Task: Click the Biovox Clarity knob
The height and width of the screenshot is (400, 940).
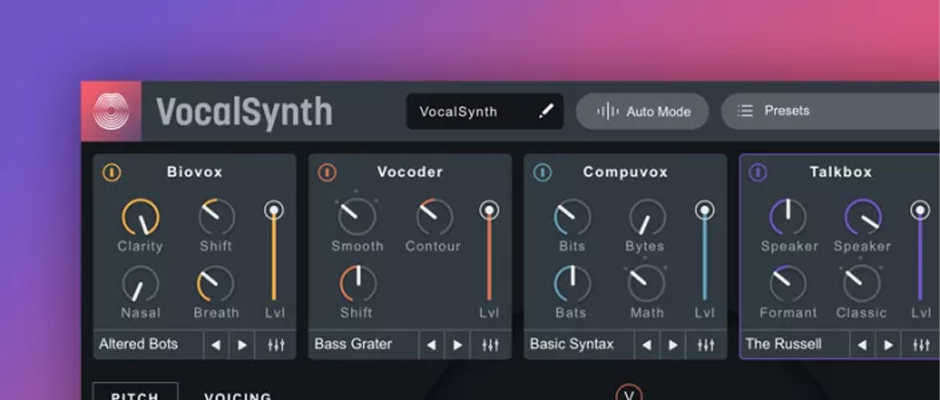Action: tap(141, 217)
